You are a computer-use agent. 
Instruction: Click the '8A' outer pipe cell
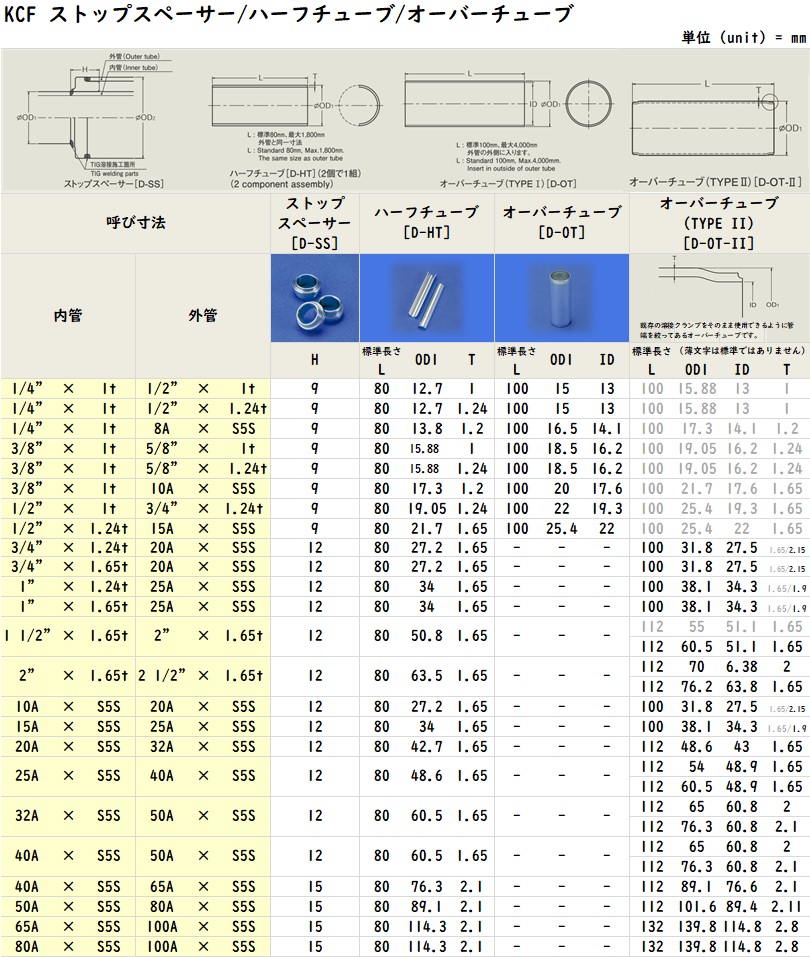(x=162, y=429)
